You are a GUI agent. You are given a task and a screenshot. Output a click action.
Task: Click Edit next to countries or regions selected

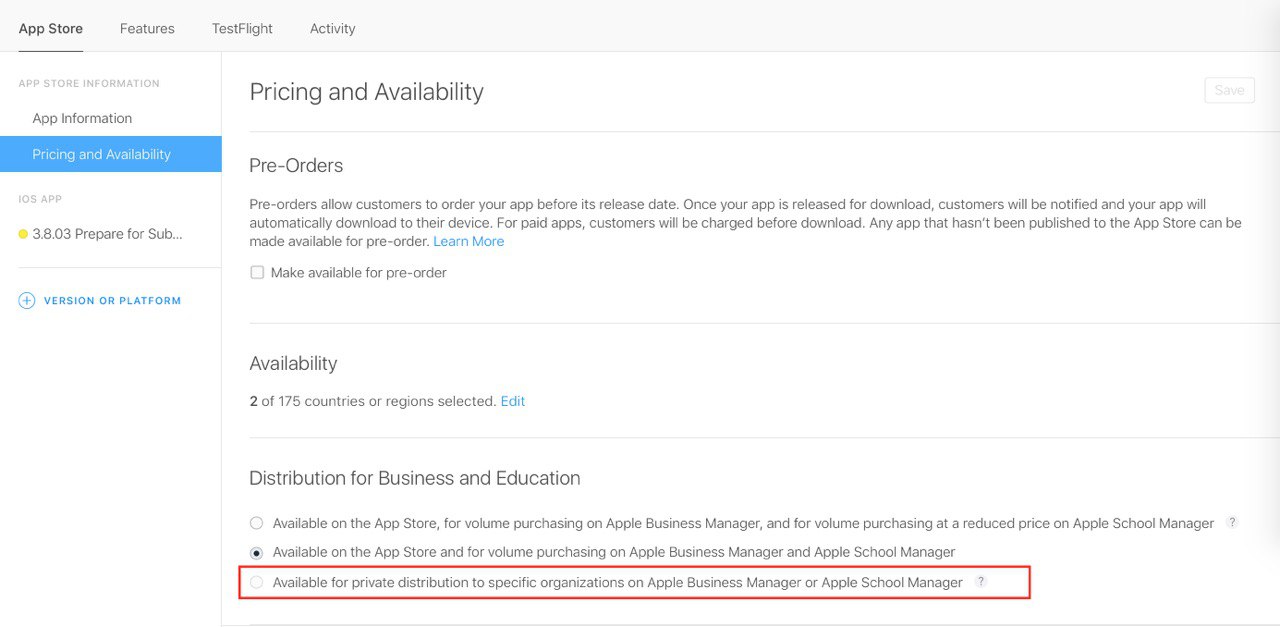(x=513, y=401)
